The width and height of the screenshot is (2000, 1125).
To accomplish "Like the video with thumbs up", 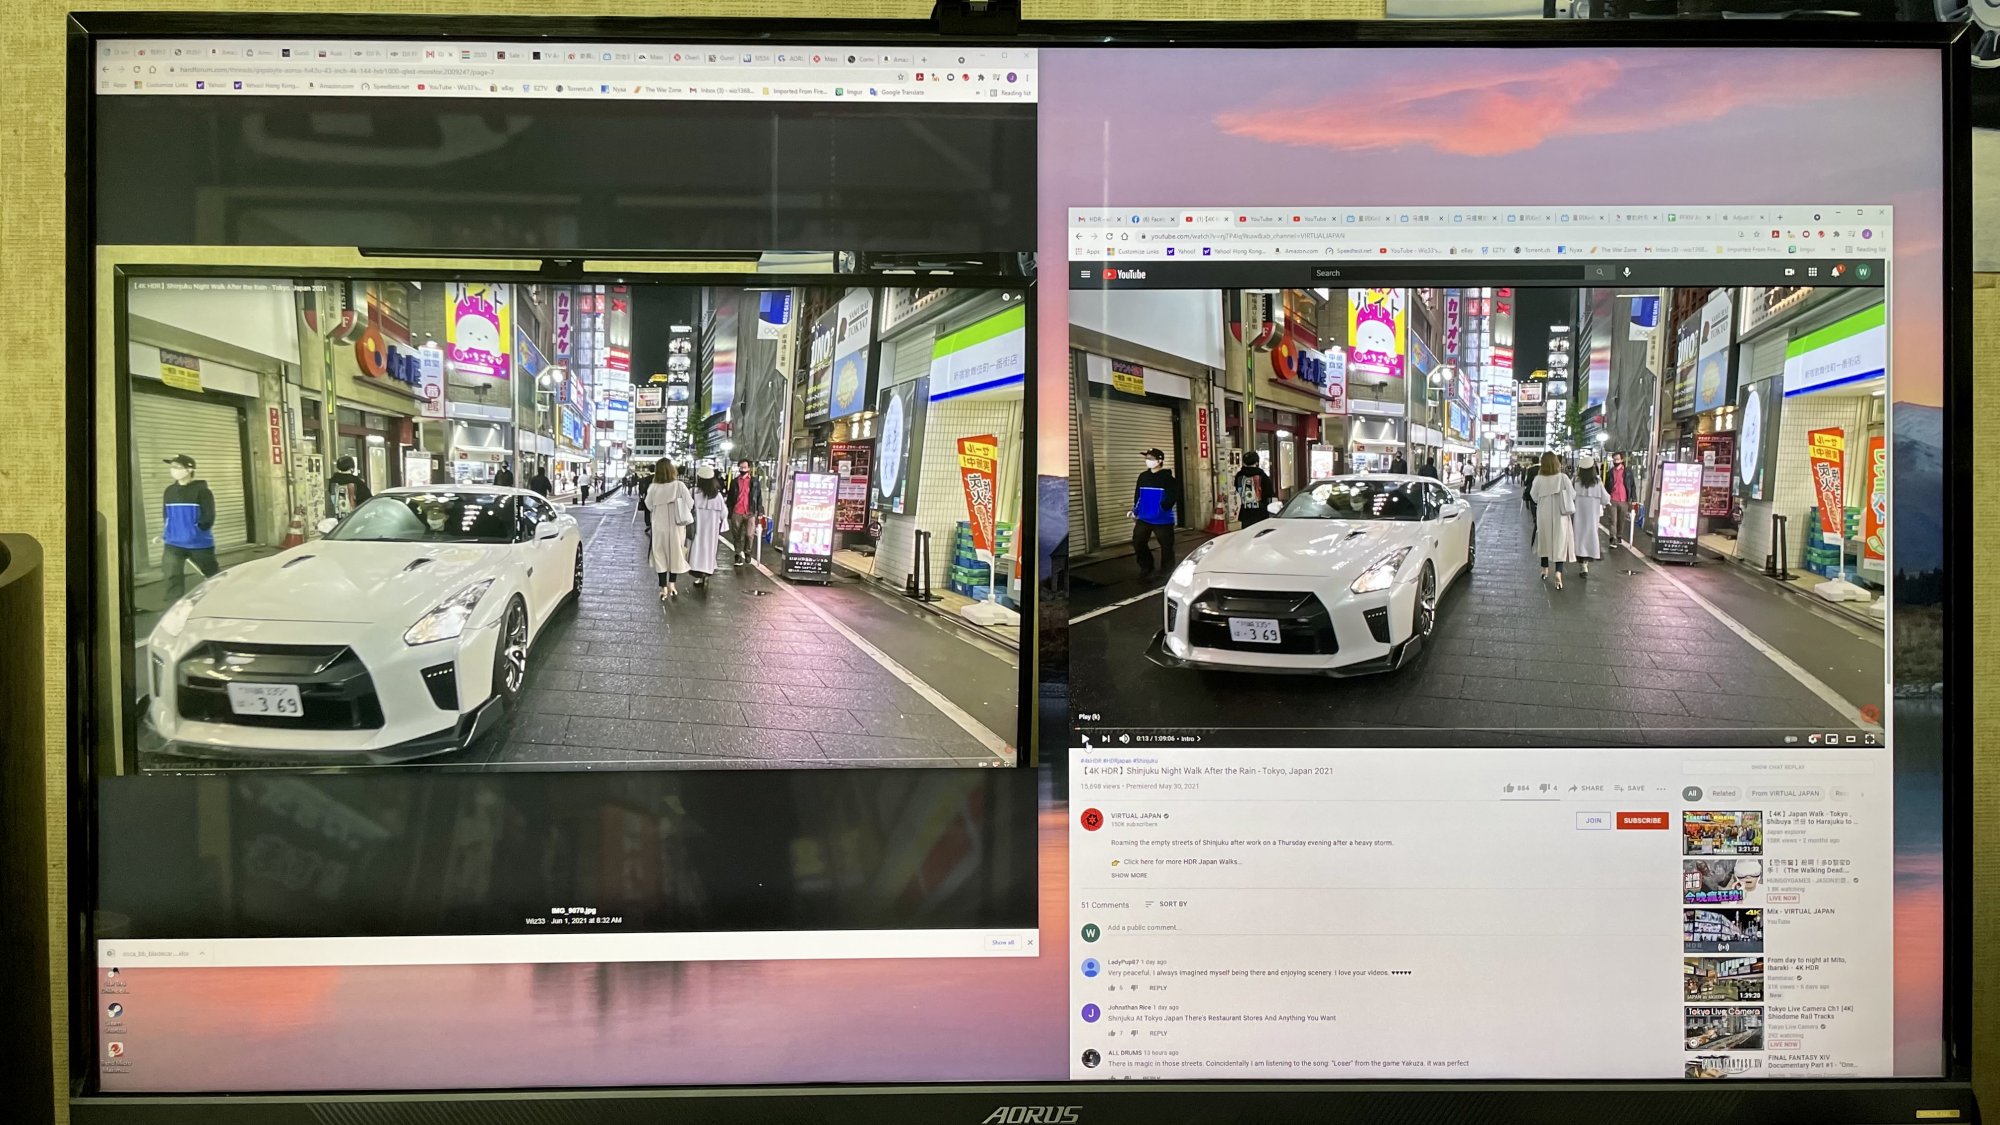I will click(x=1509, y=788).
